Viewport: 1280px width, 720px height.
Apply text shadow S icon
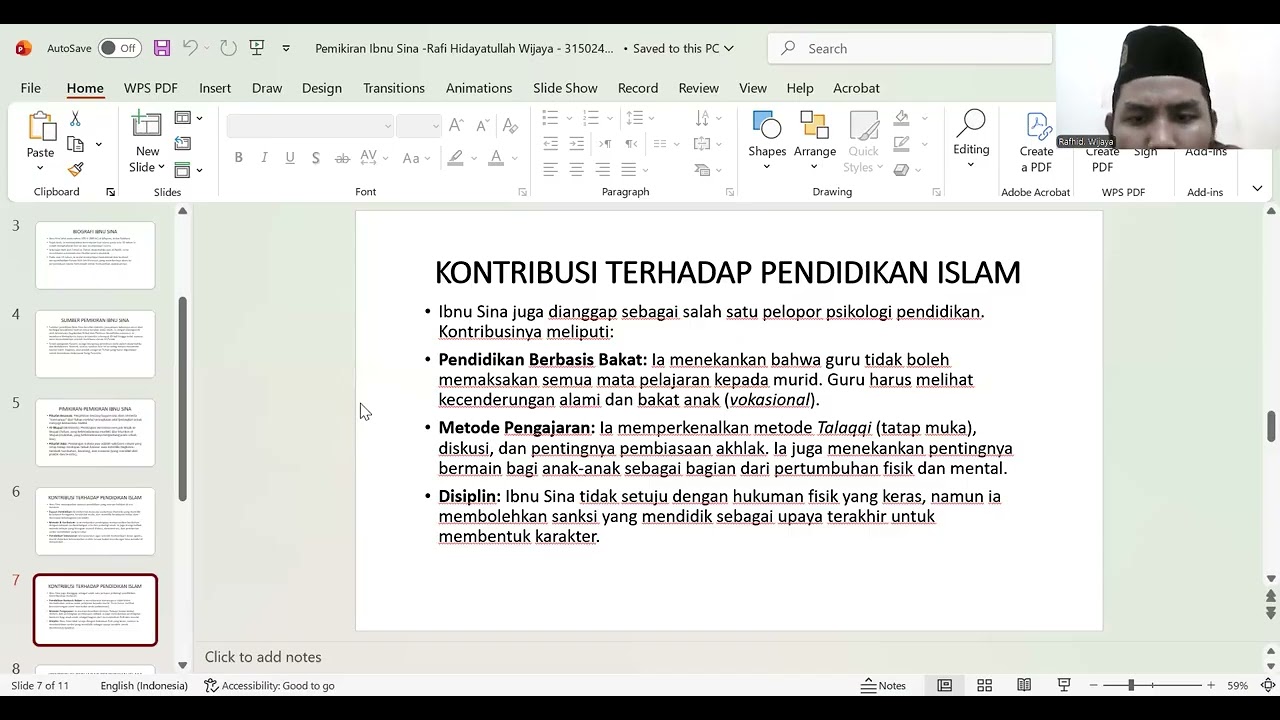(316, 158)
